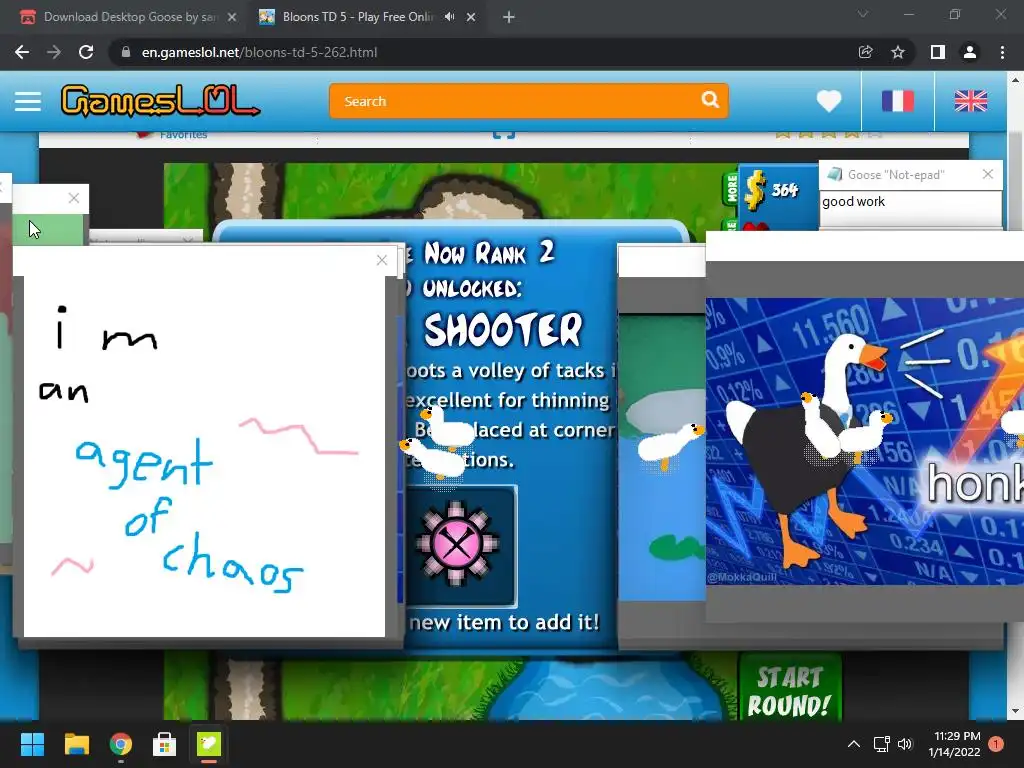Close the 'agent of chaos' drawing window
This screenshot has width=1024, height=768.
pos(382,260)
